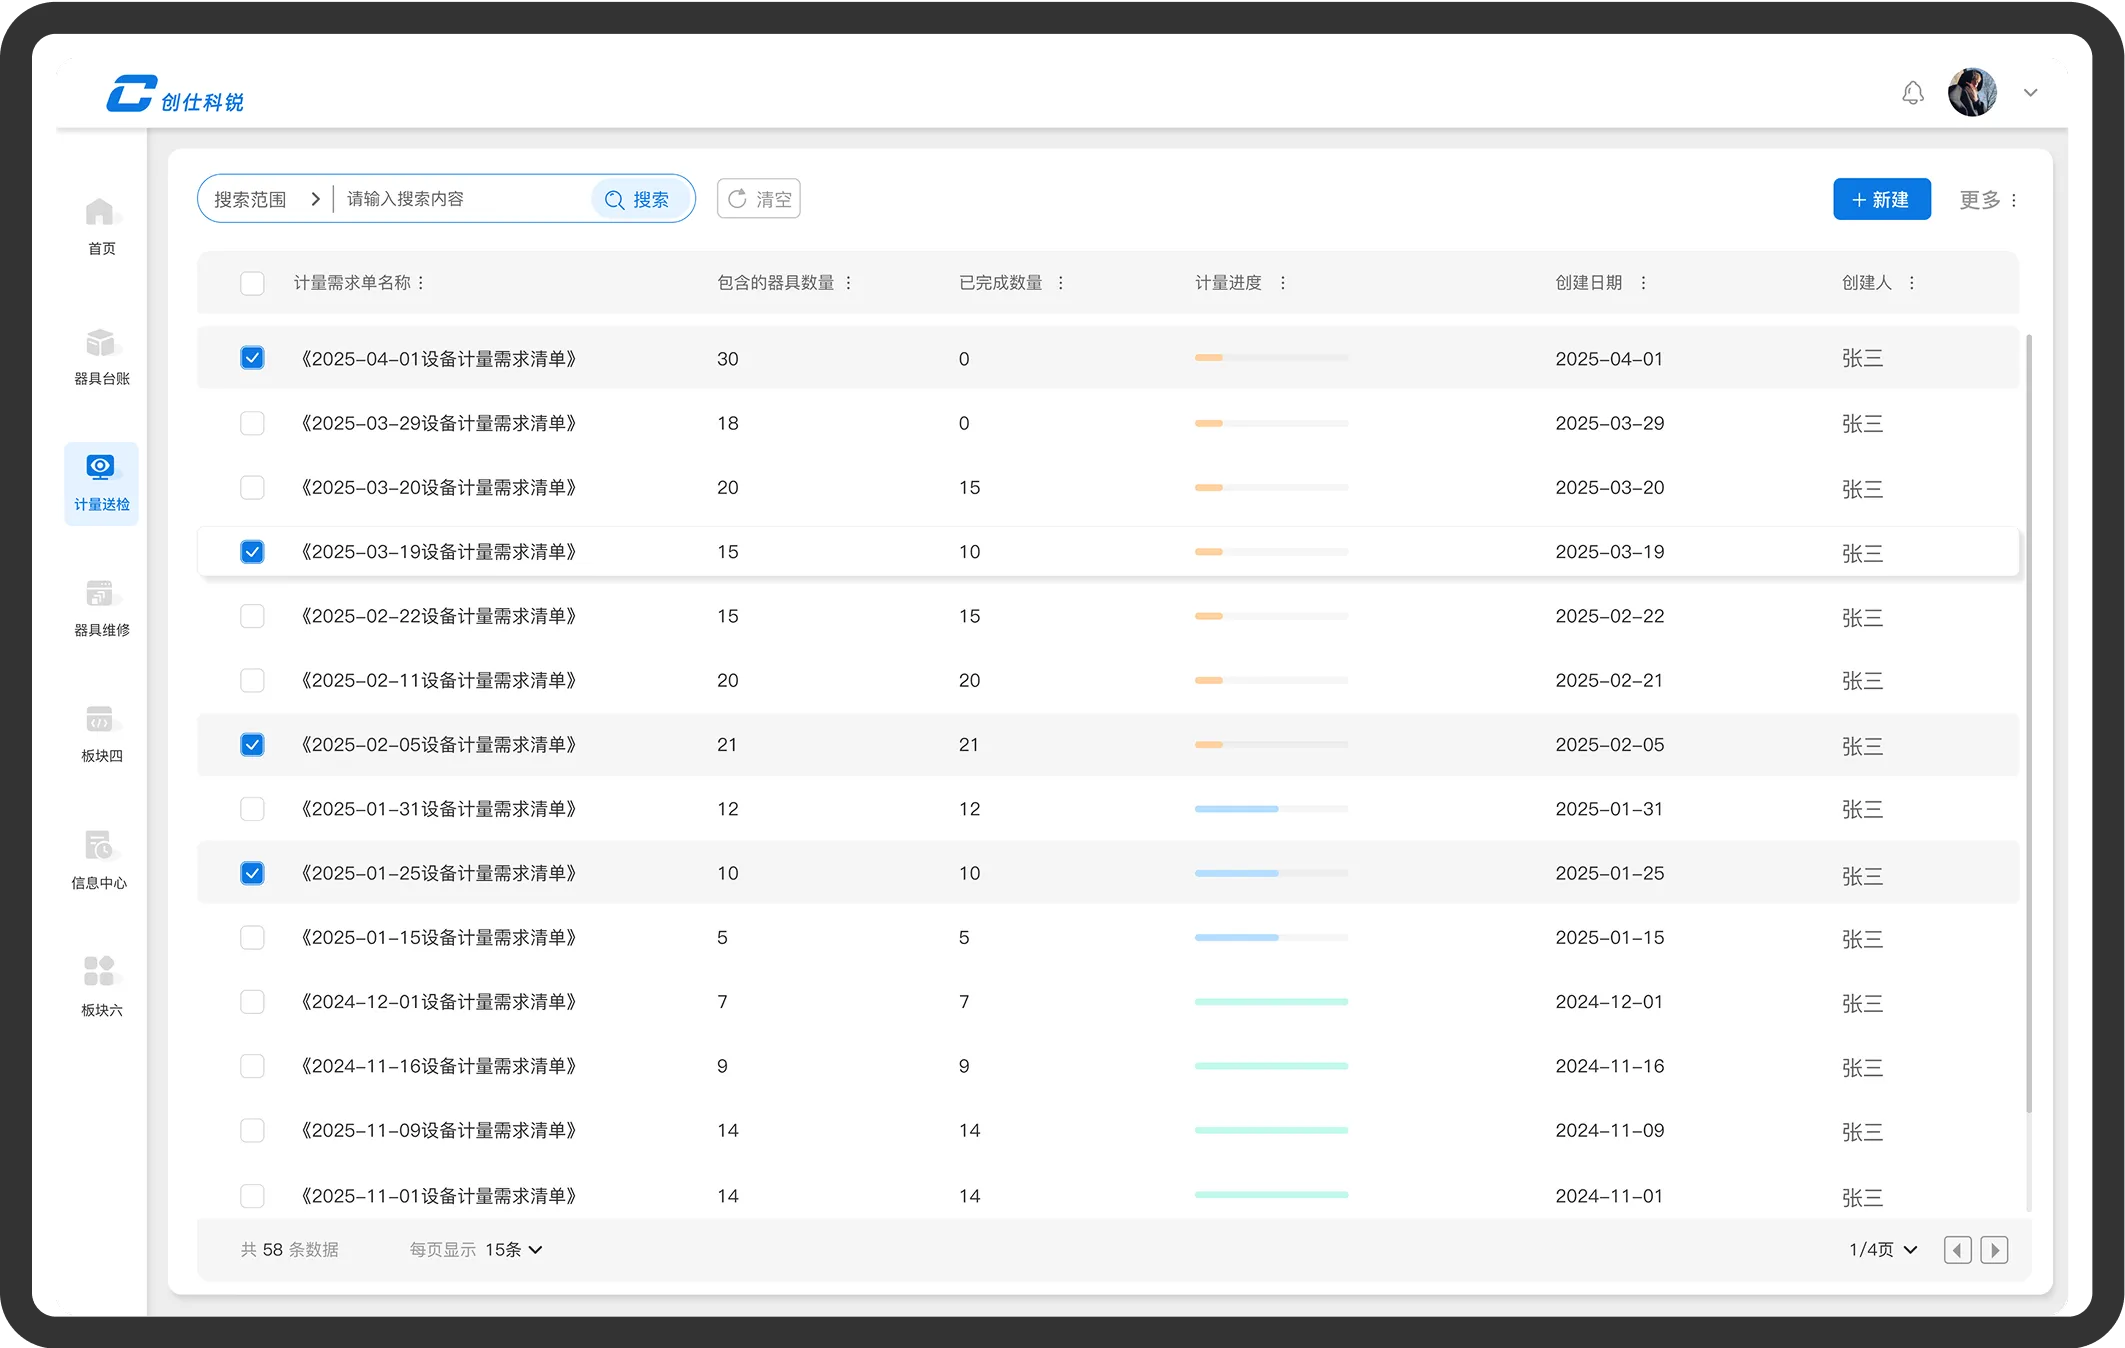Image resolution: width=2125 pixels, height=1348 pixels.
Task: Click progress bar of 2025-04-01 row
Action: tap(1271, 358)
